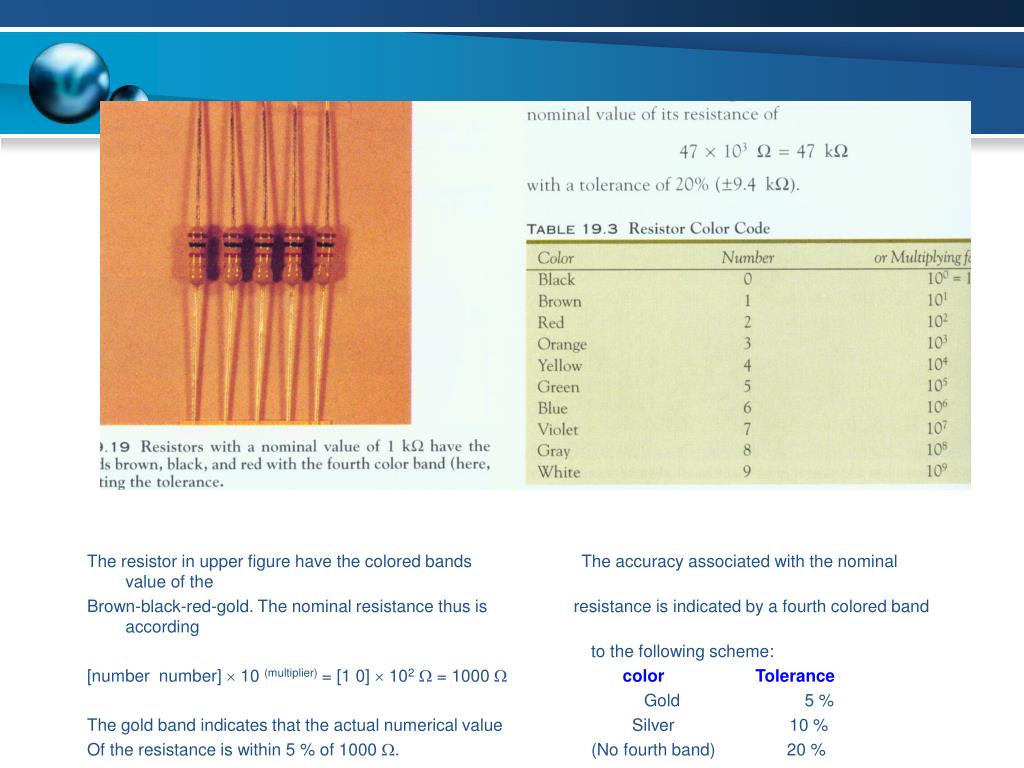Click 'The gold band indicates' sentence
The image size is (1024, 768).
pos(295,726)
